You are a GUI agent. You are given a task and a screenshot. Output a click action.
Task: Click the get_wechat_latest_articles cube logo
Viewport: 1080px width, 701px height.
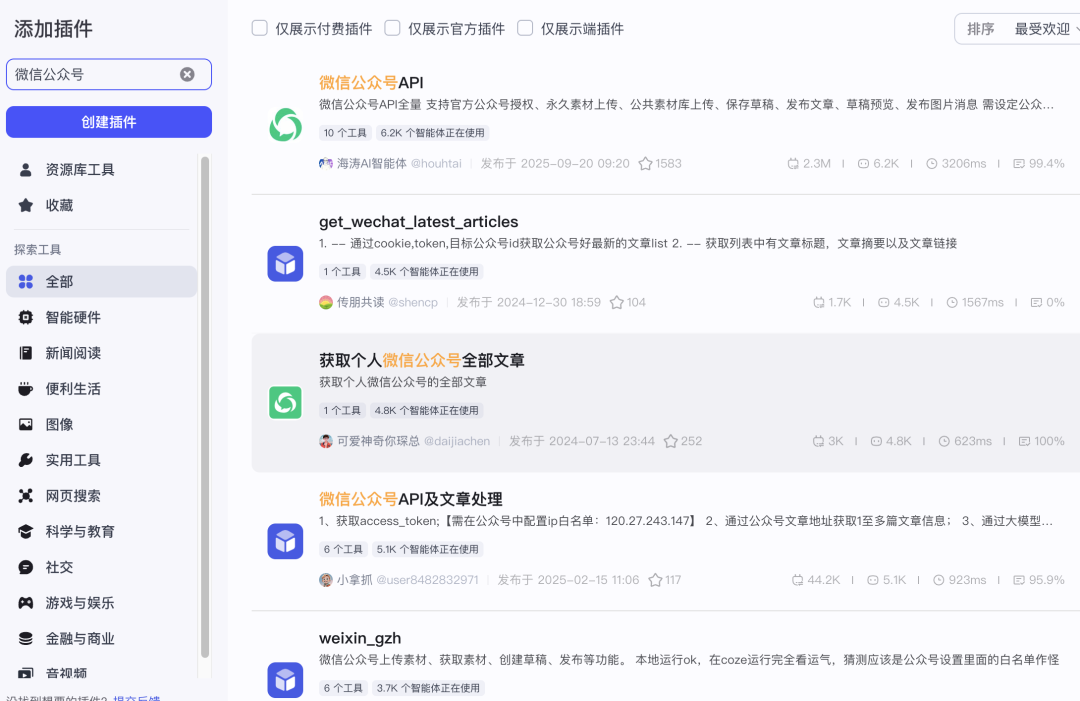coord(285,264)
